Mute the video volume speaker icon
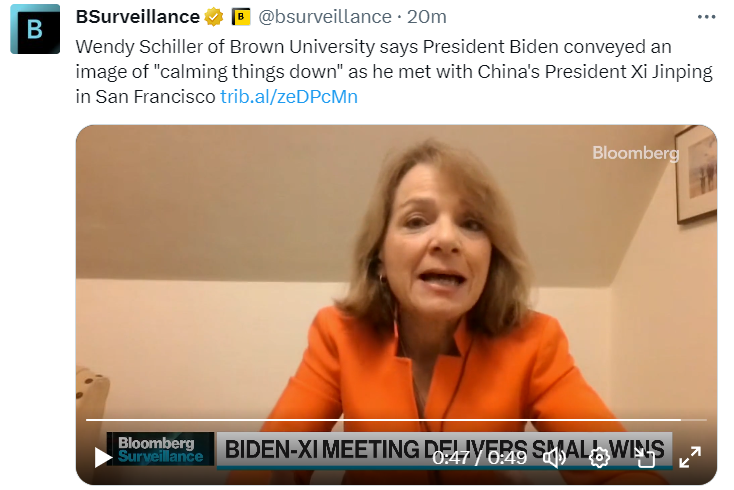The width and height of the screenshot is (734, 490). click(555, 457)
